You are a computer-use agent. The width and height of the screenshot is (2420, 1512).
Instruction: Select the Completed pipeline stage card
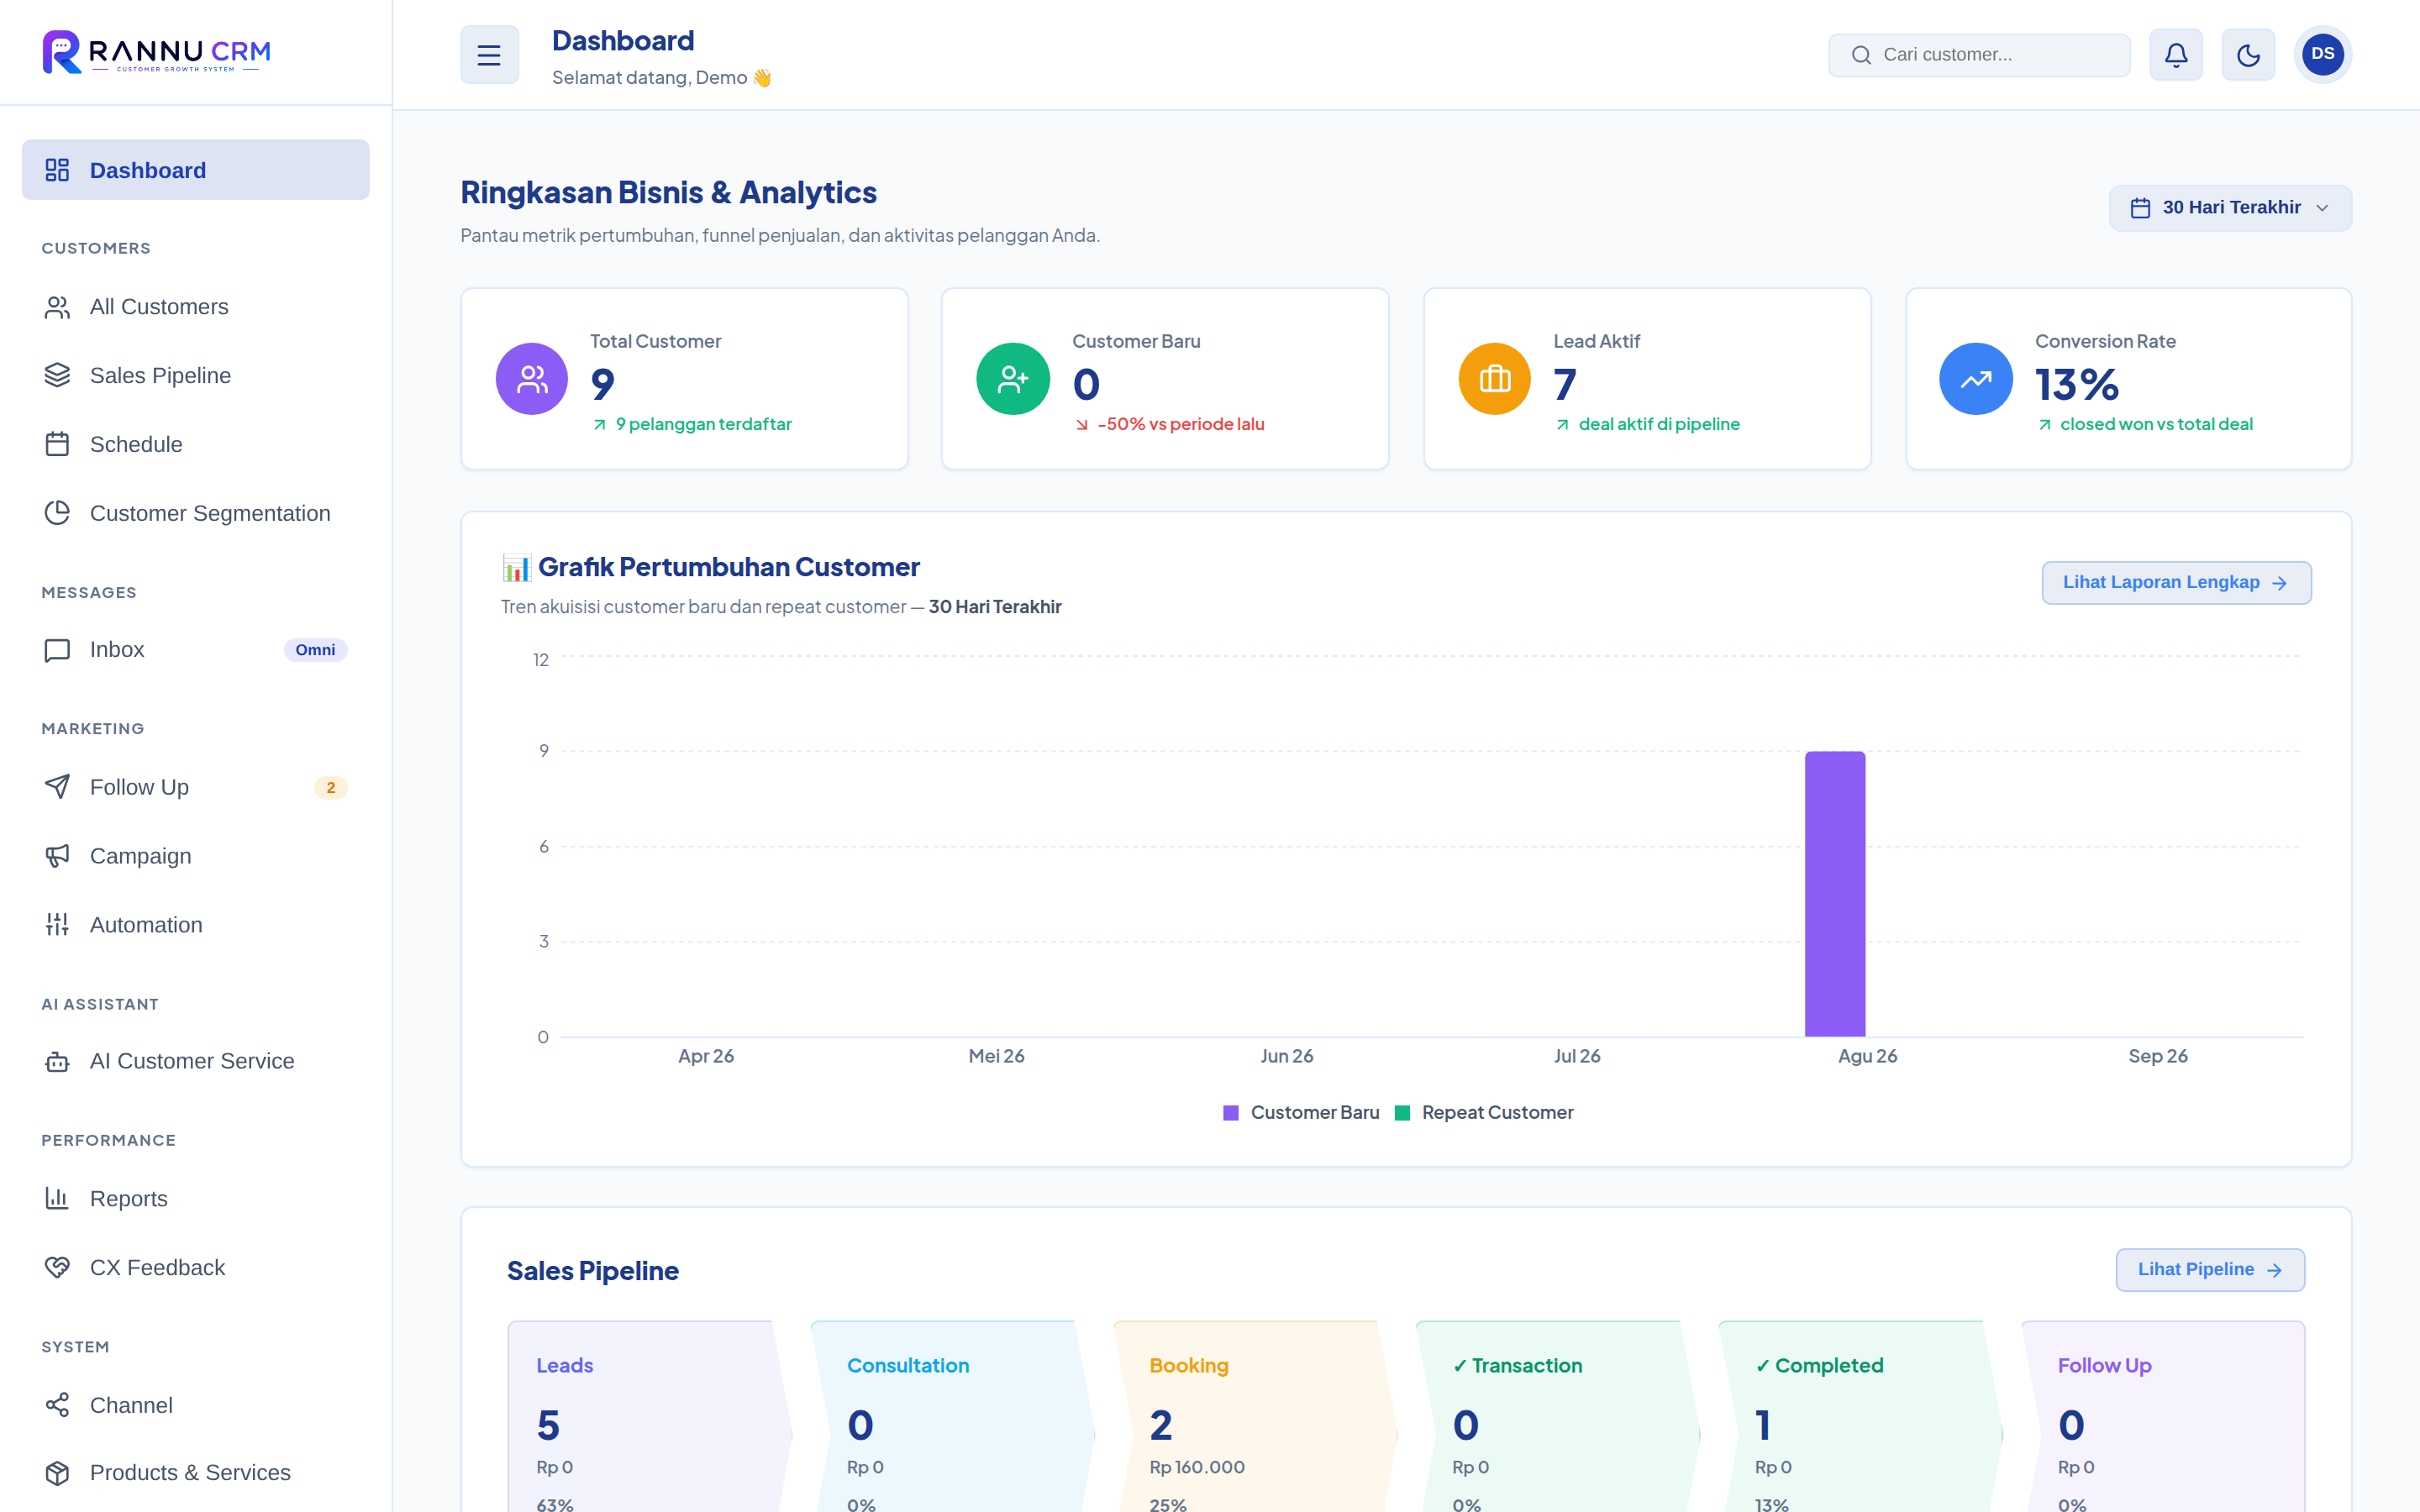1860,1417
